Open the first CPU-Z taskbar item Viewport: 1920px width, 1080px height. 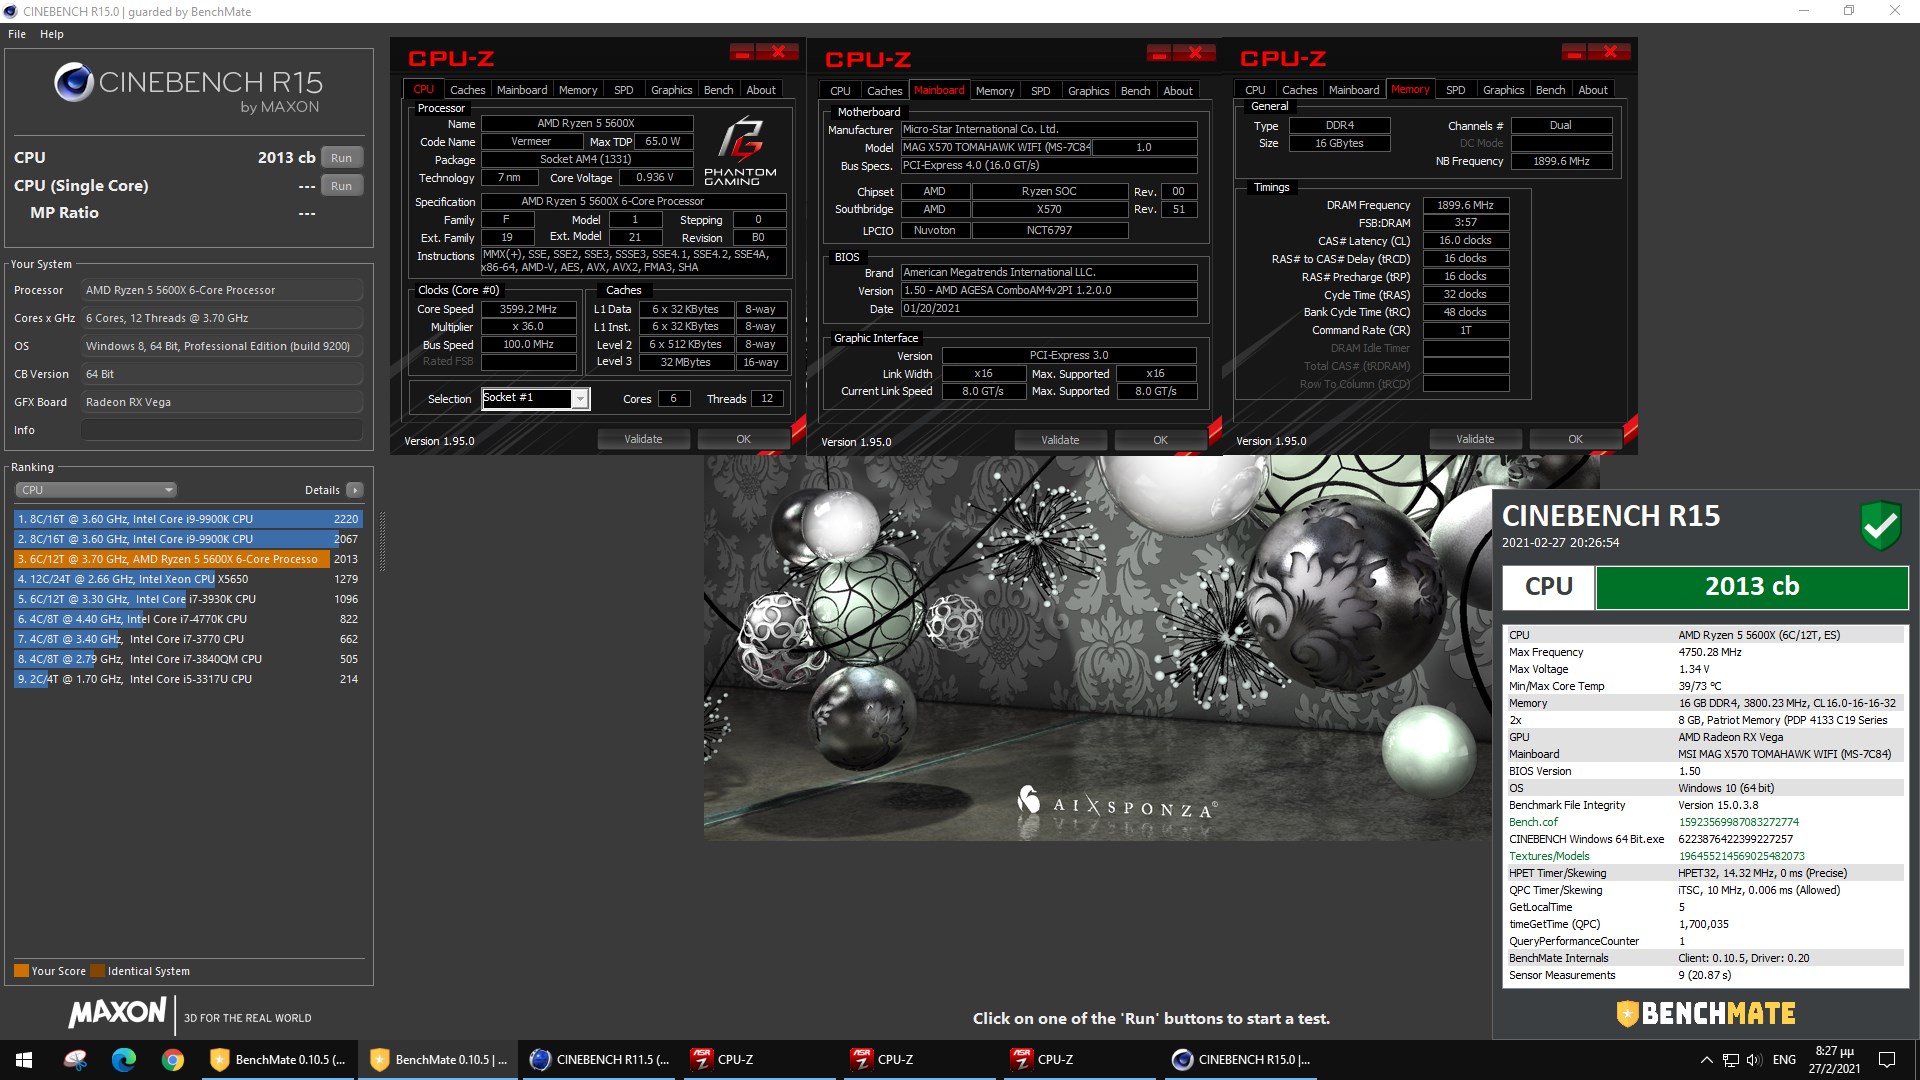tap(760, 1060)
